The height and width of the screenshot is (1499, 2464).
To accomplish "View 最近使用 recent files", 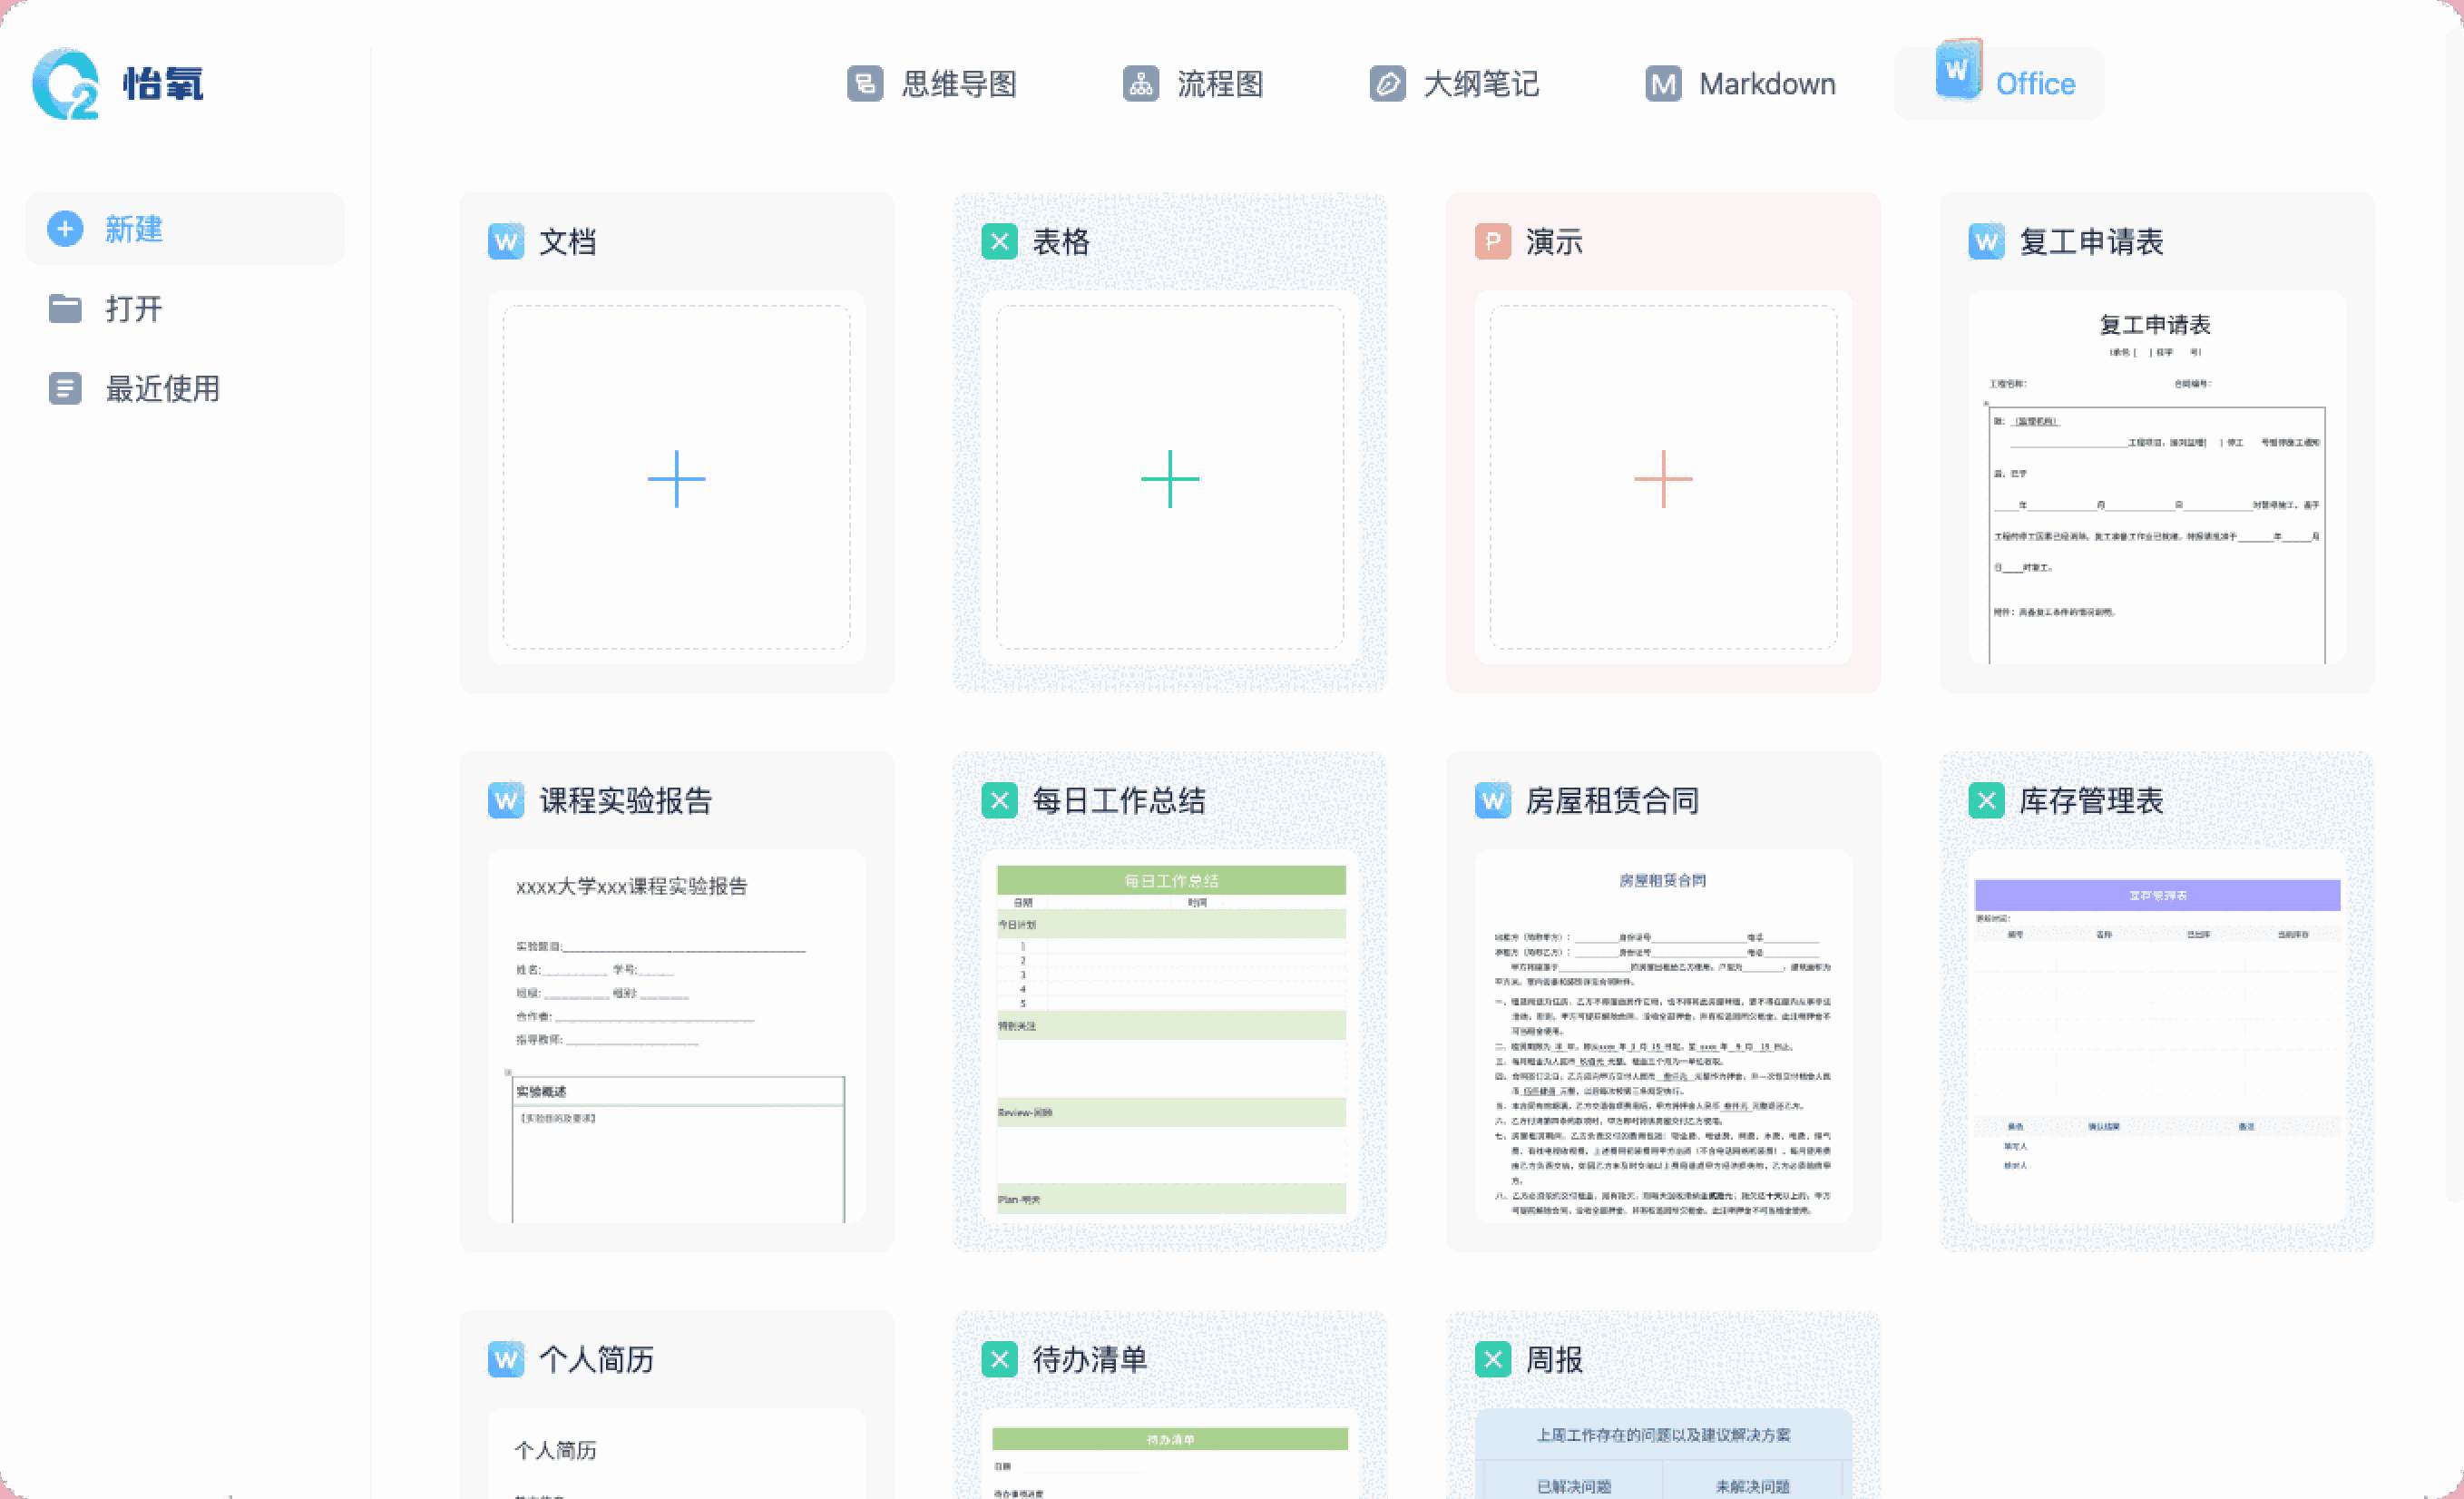I will (x=160, y=389).
